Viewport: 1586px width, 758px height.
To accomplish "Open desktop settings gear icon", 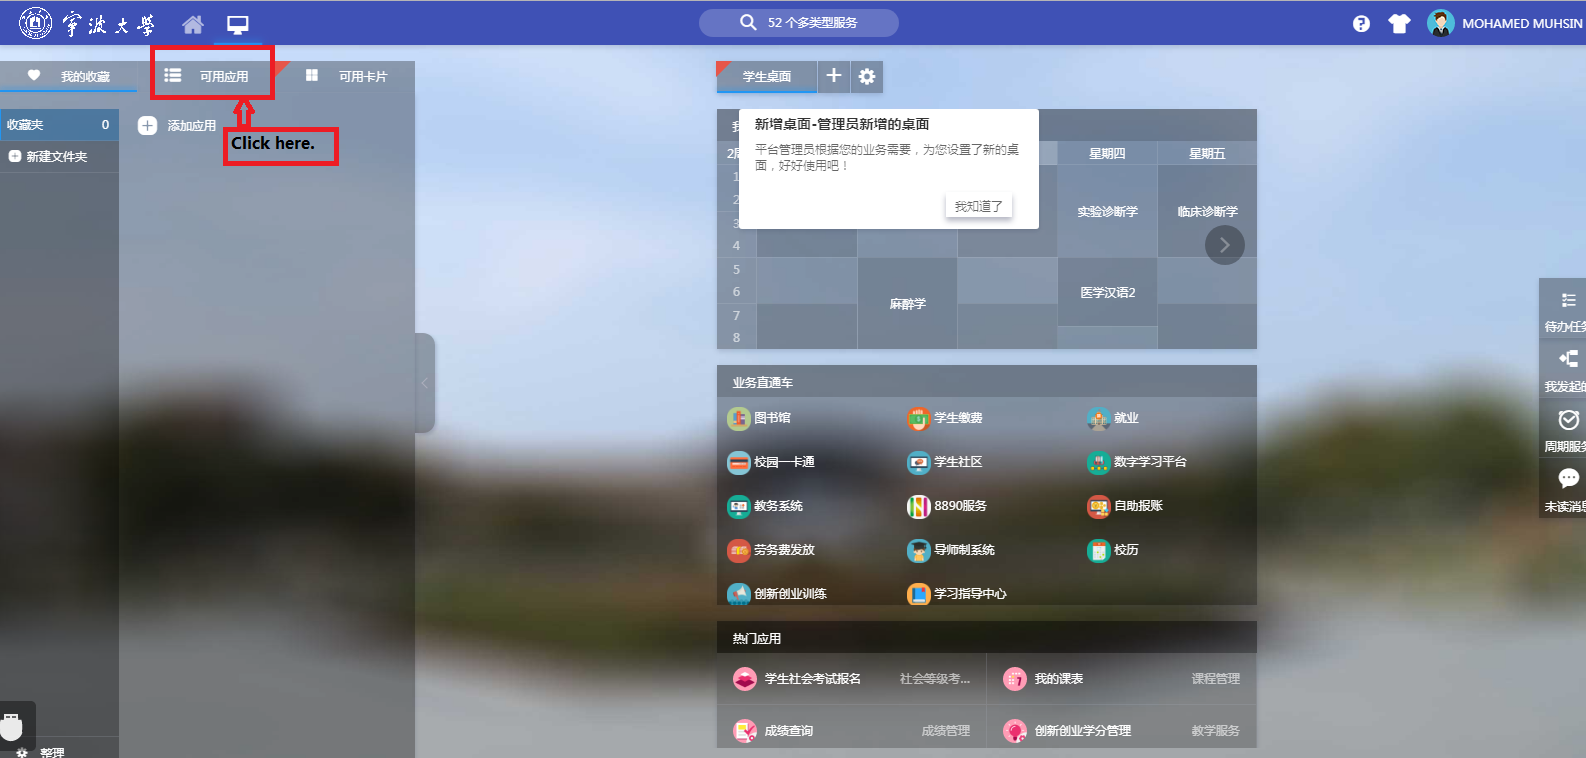I will point(867,77).
